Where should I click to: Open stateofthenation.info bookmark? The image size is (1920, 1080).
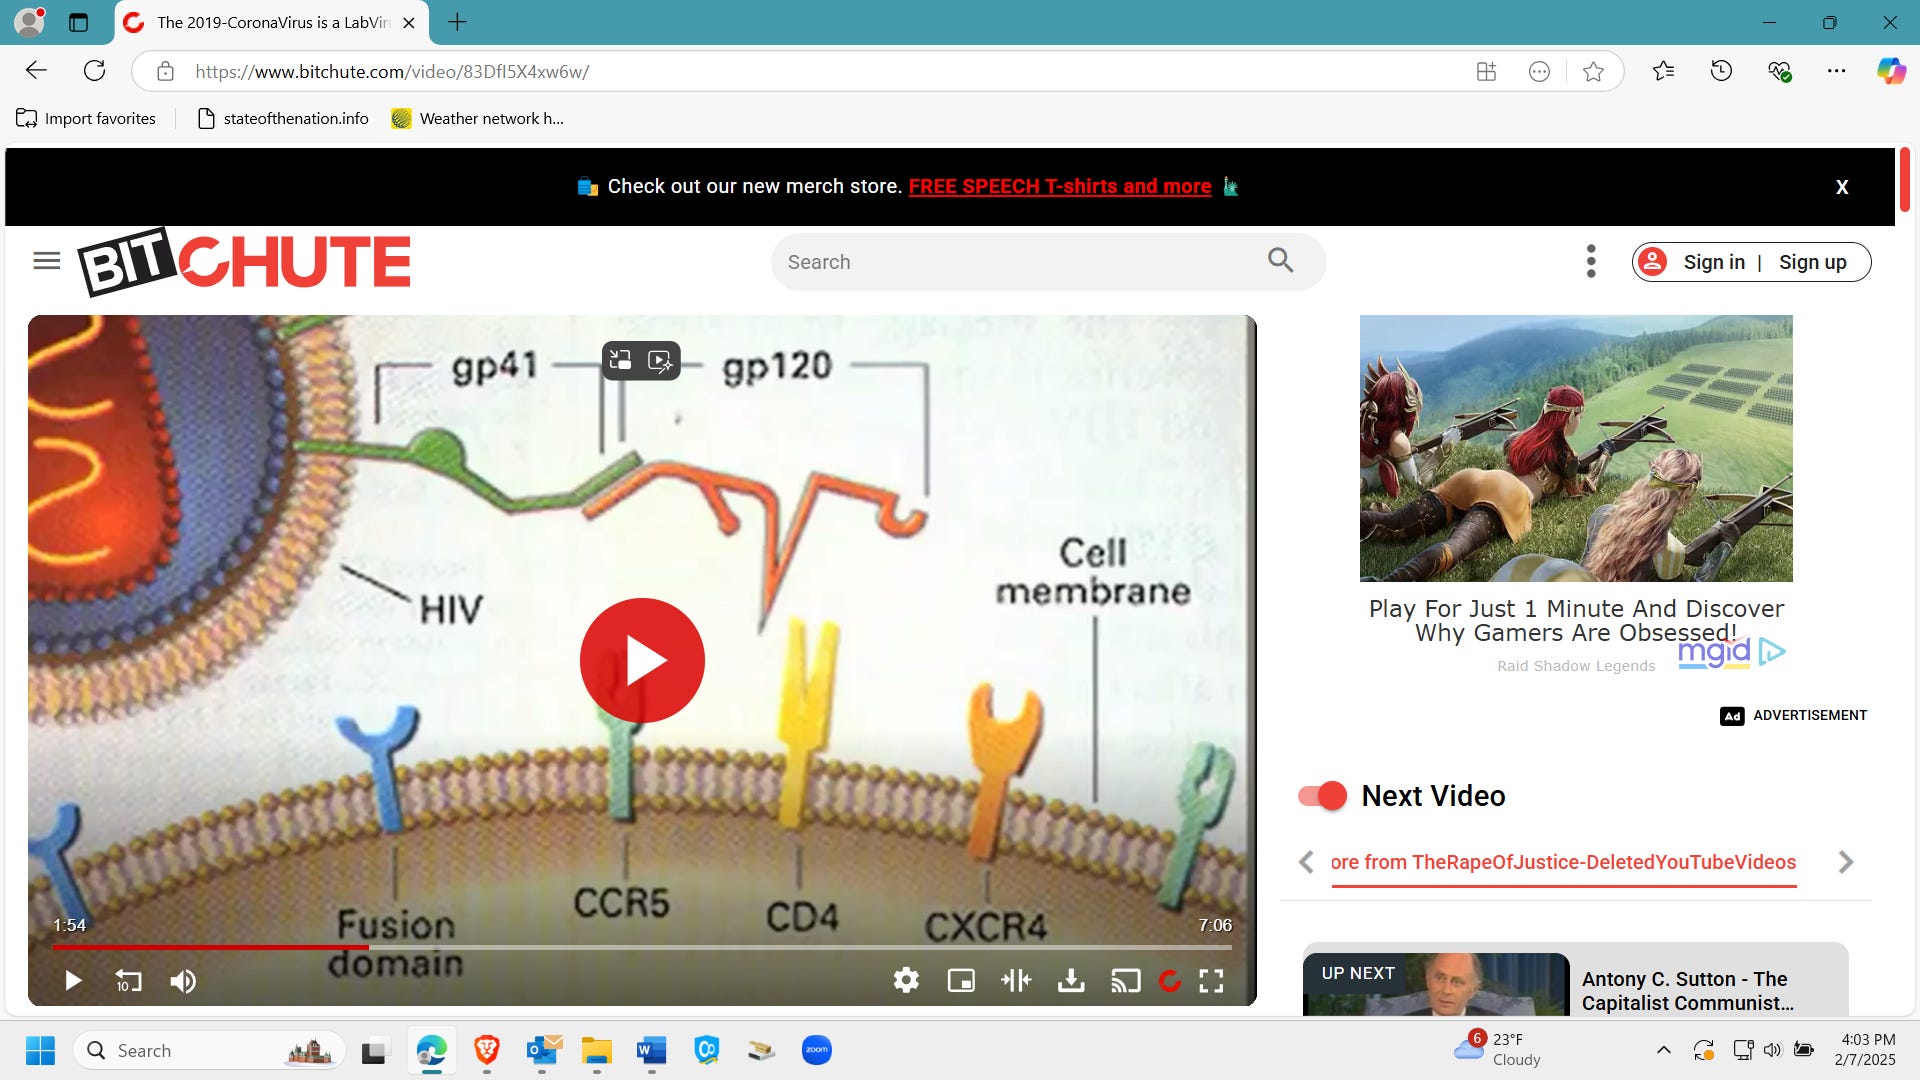point(283,118)
